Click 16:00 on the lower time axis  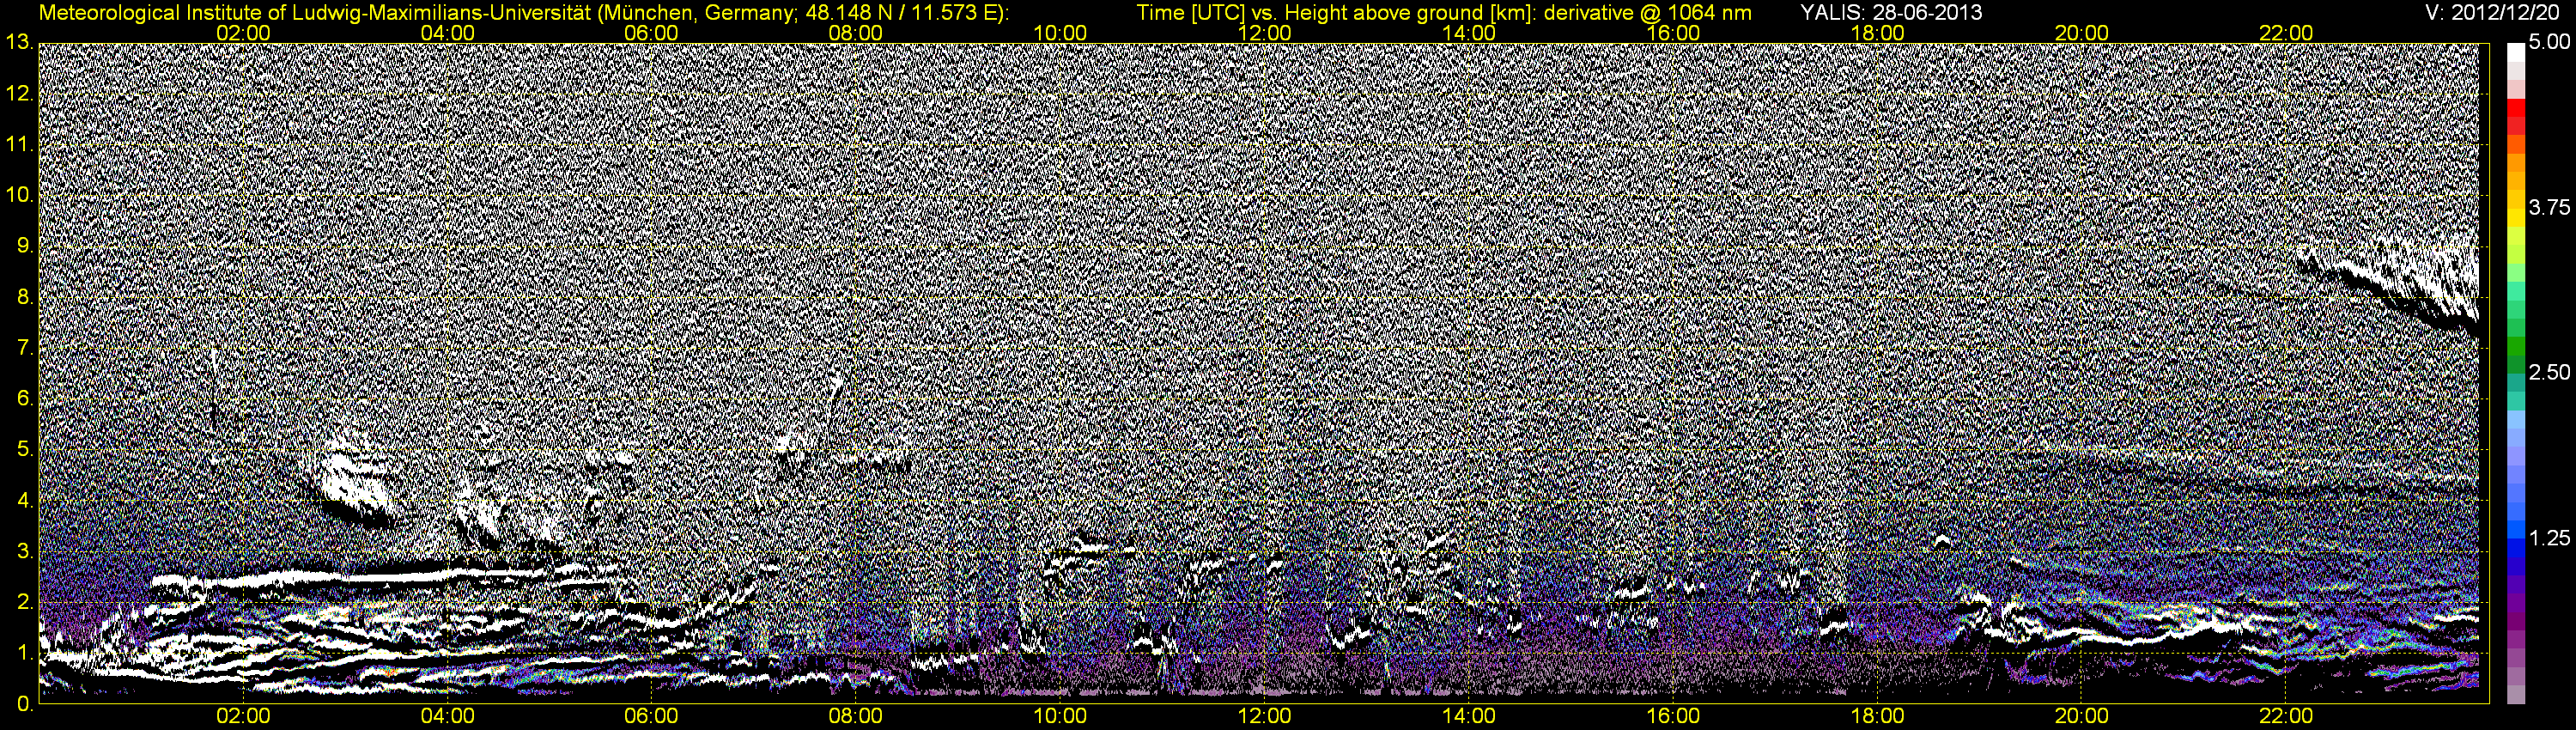point(1673,716)
